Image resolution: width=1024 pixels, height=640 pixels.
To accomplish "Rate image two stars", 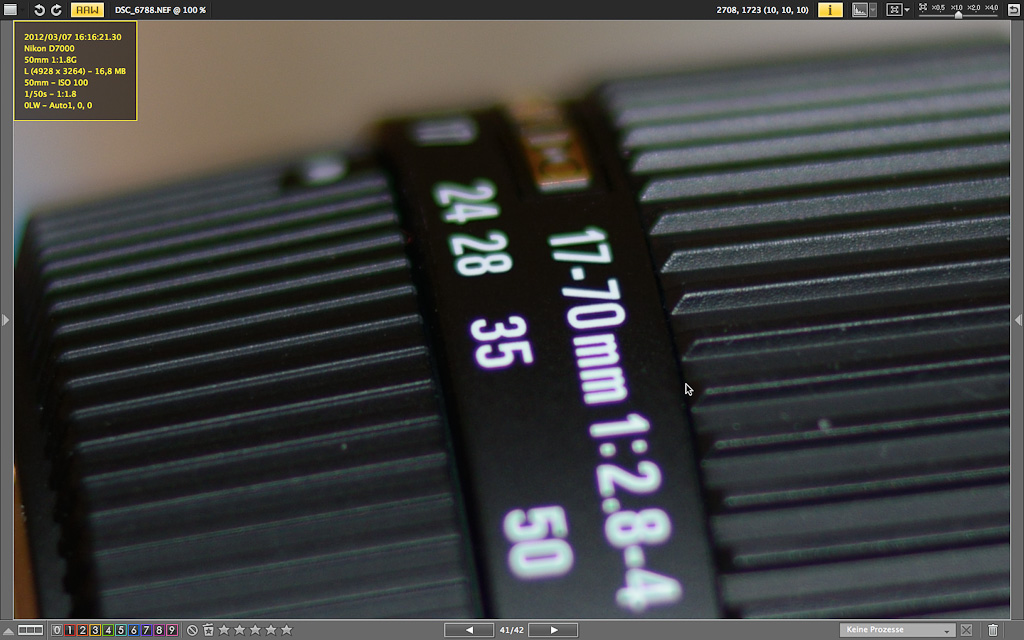I will point(240,630).
